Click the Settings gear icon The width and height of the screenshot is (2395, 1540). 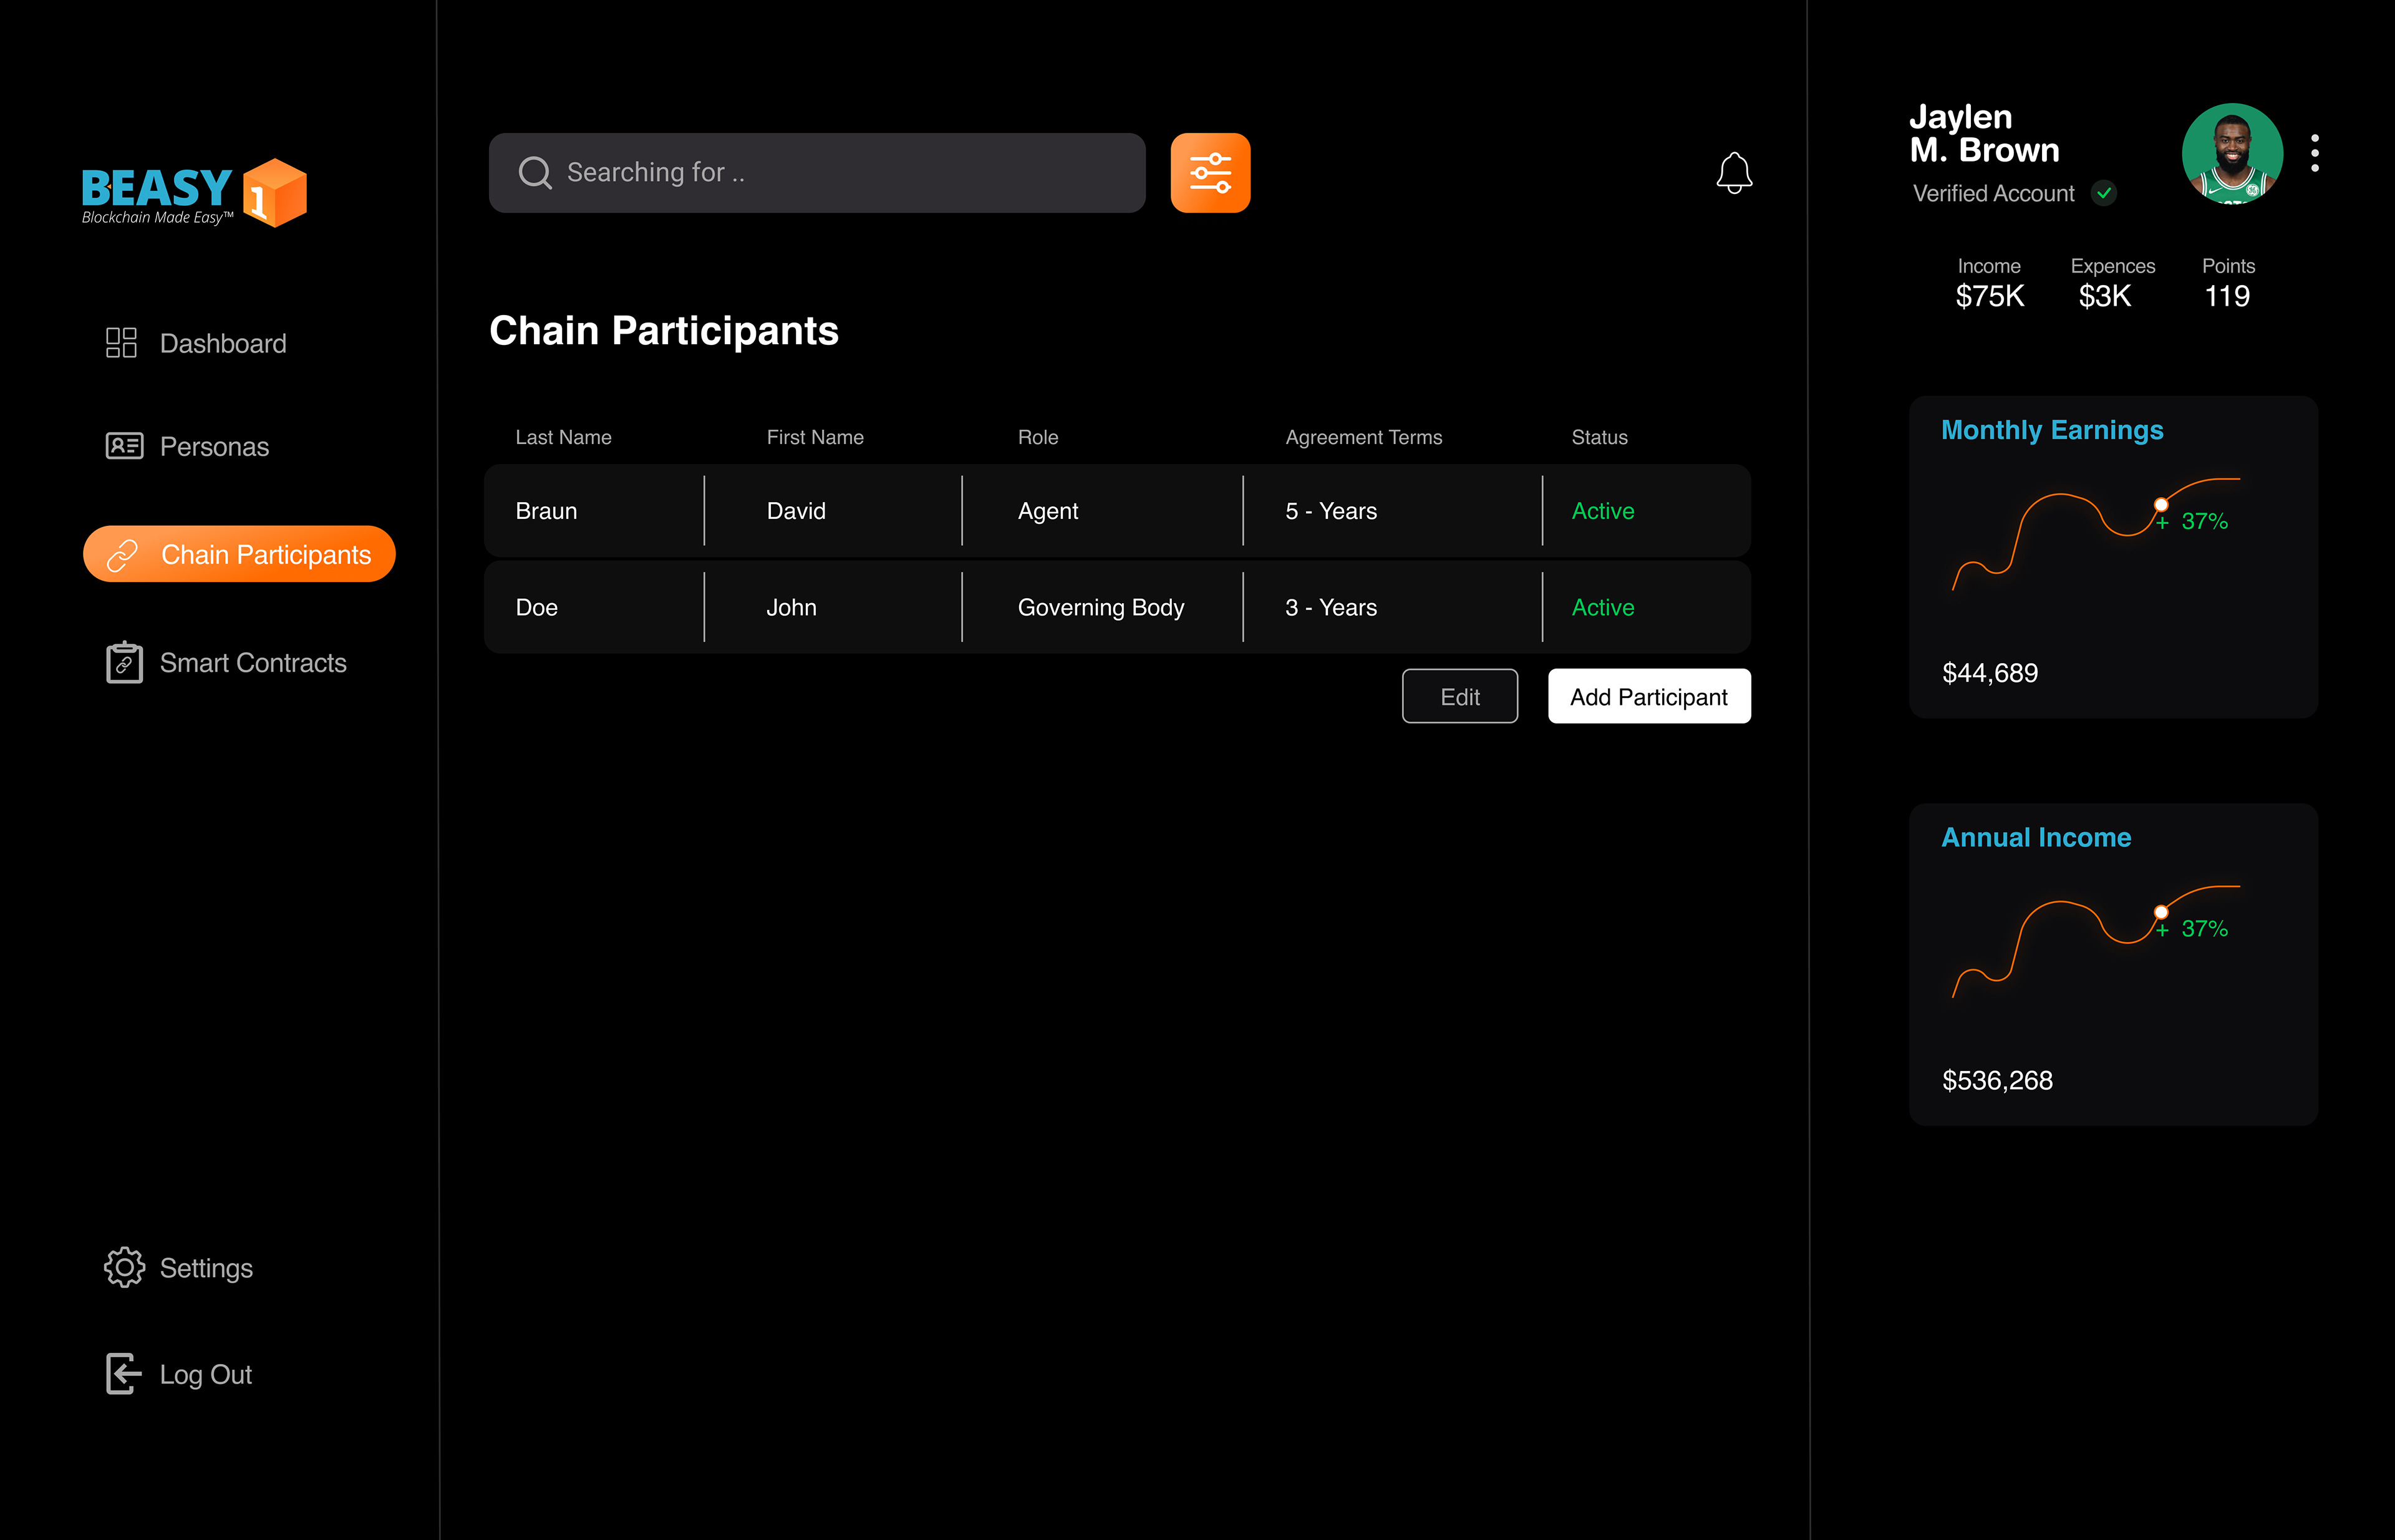tap(124, 1267)
